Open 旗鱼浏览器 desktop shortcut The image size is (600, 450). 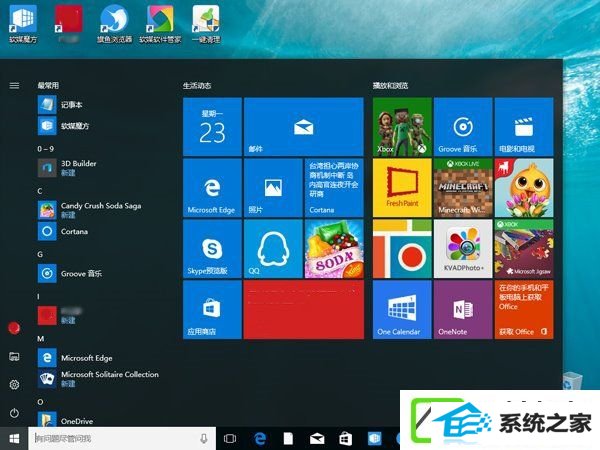tap(114, 24)
